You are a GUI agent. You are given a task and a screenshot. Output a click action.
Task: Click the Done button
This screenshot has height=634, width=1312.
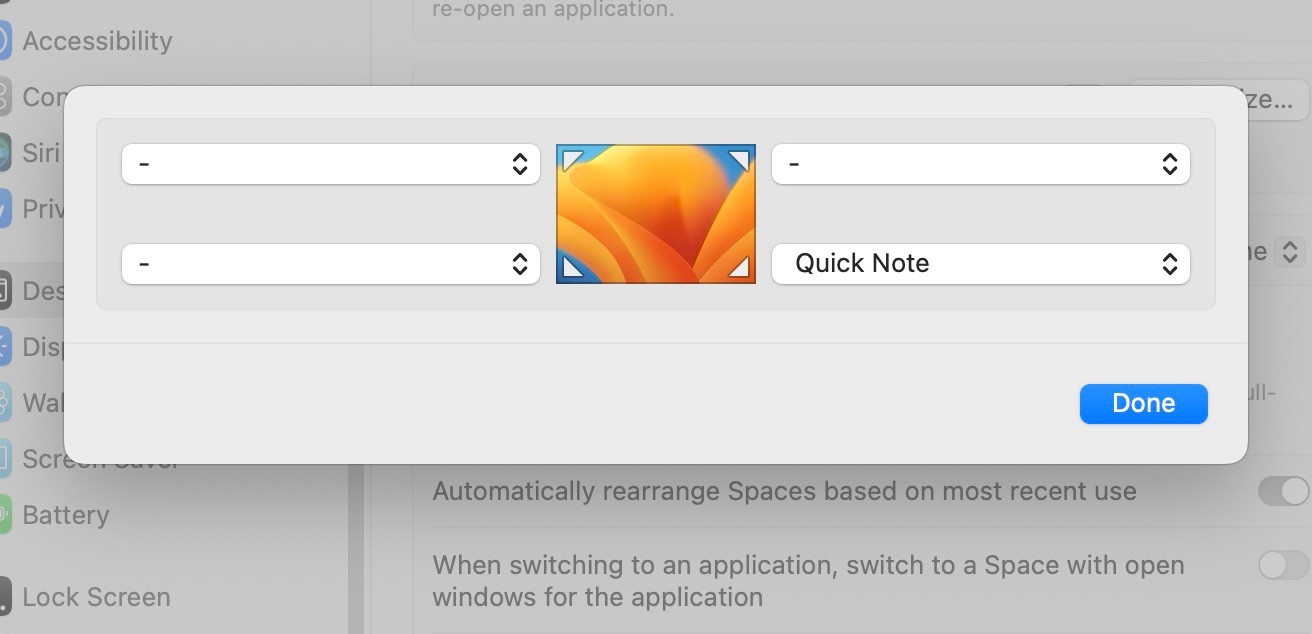click(1144, 403)
